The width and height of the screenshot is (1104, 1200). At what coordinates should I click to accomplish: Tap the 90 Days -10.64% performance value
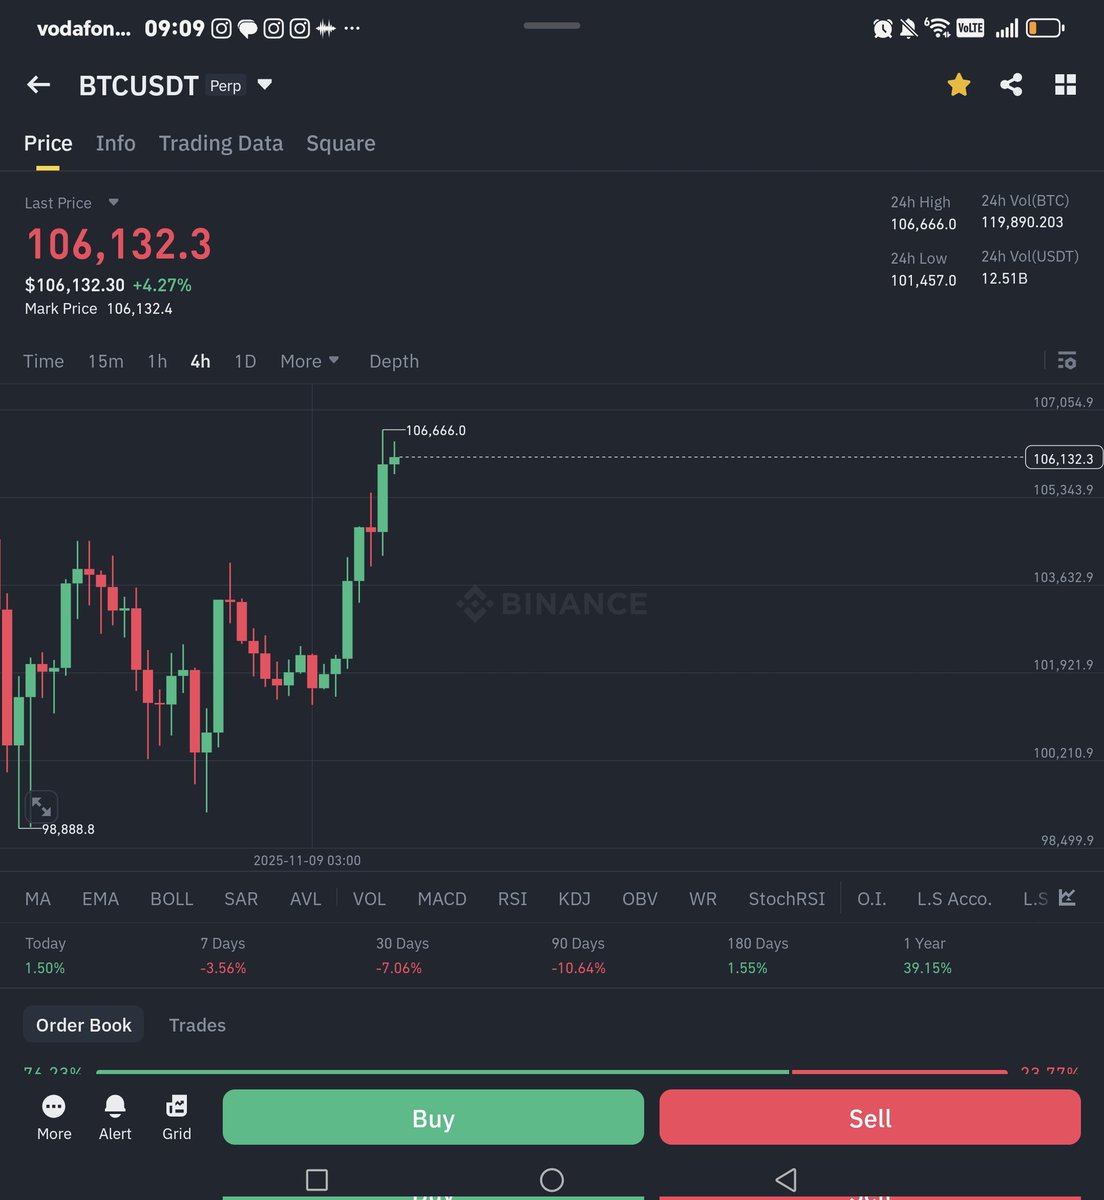click(578, 968)
